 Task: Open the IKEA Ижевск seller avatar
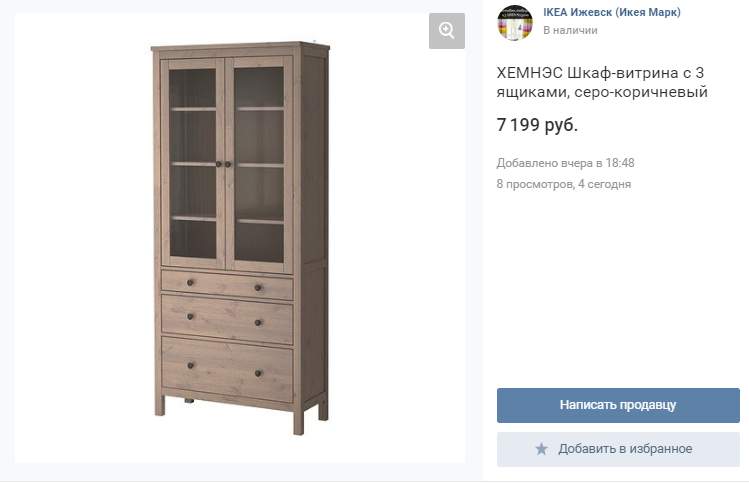pyautogui.click(x=515, y=22)
